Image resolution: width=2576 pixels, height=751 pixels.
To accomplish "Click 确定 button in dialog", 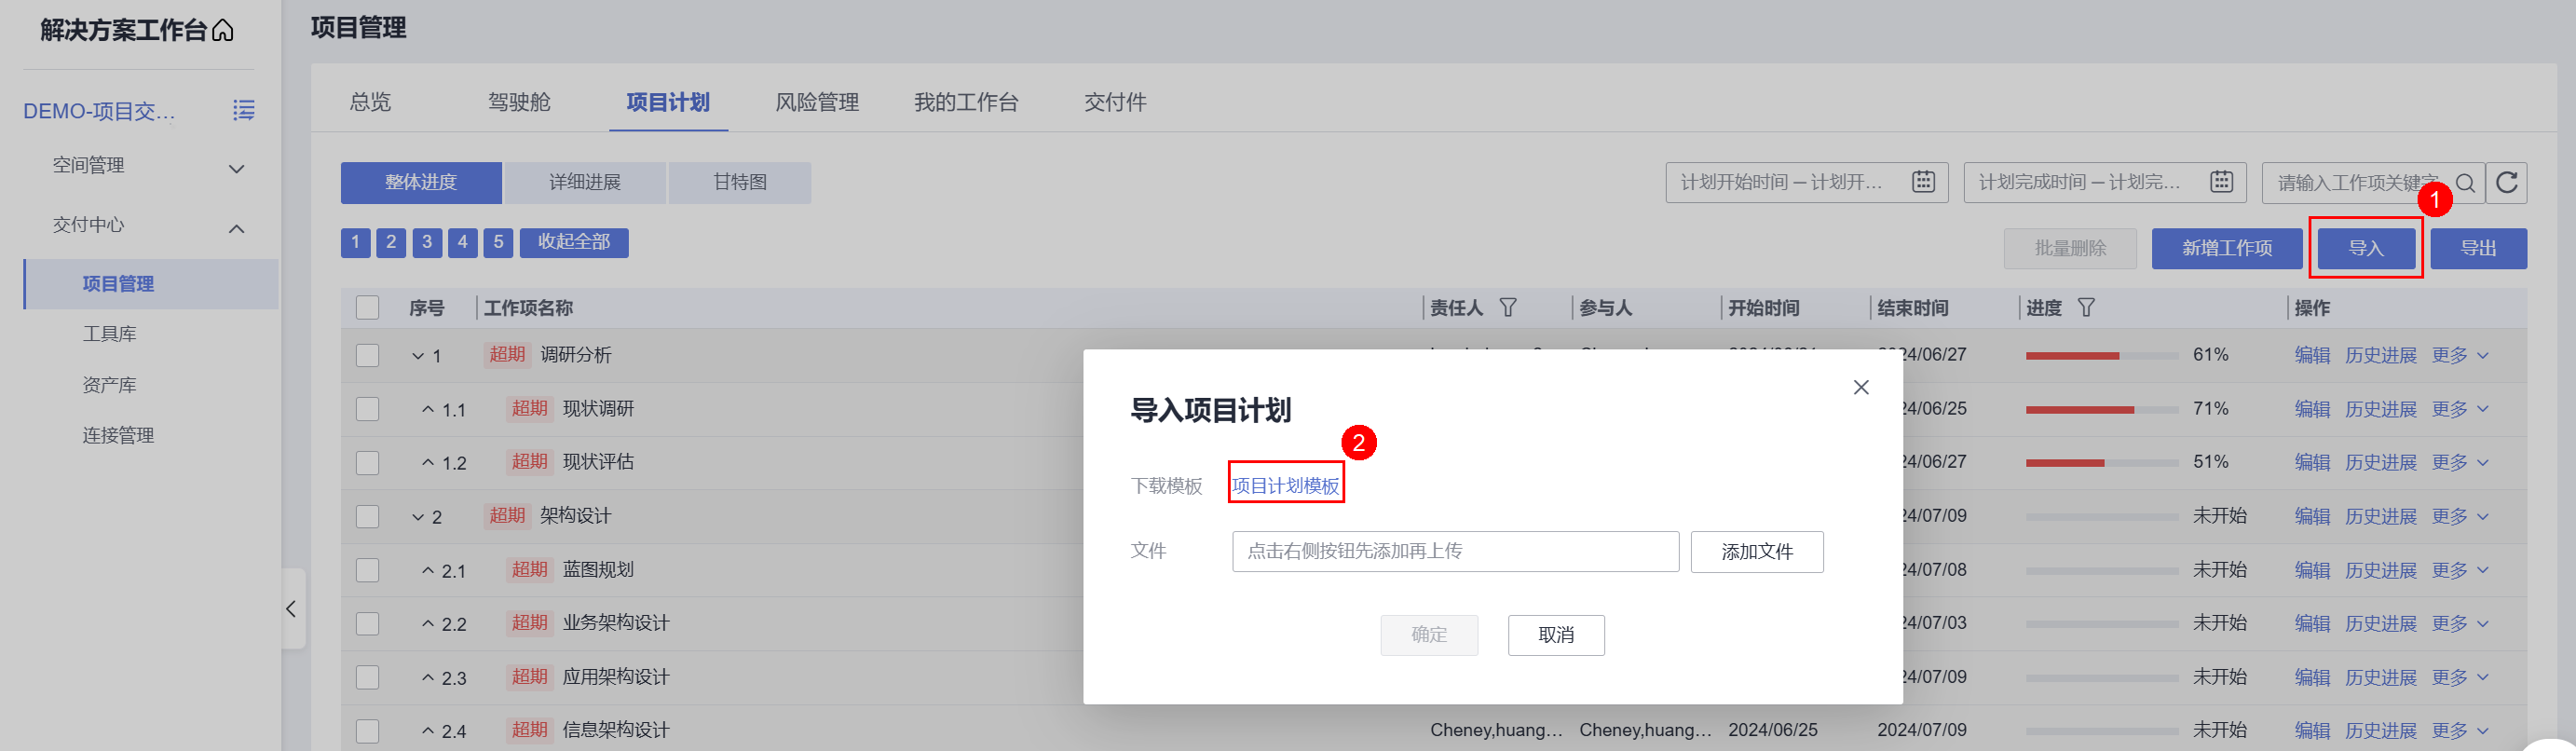I will [1428, 635].
